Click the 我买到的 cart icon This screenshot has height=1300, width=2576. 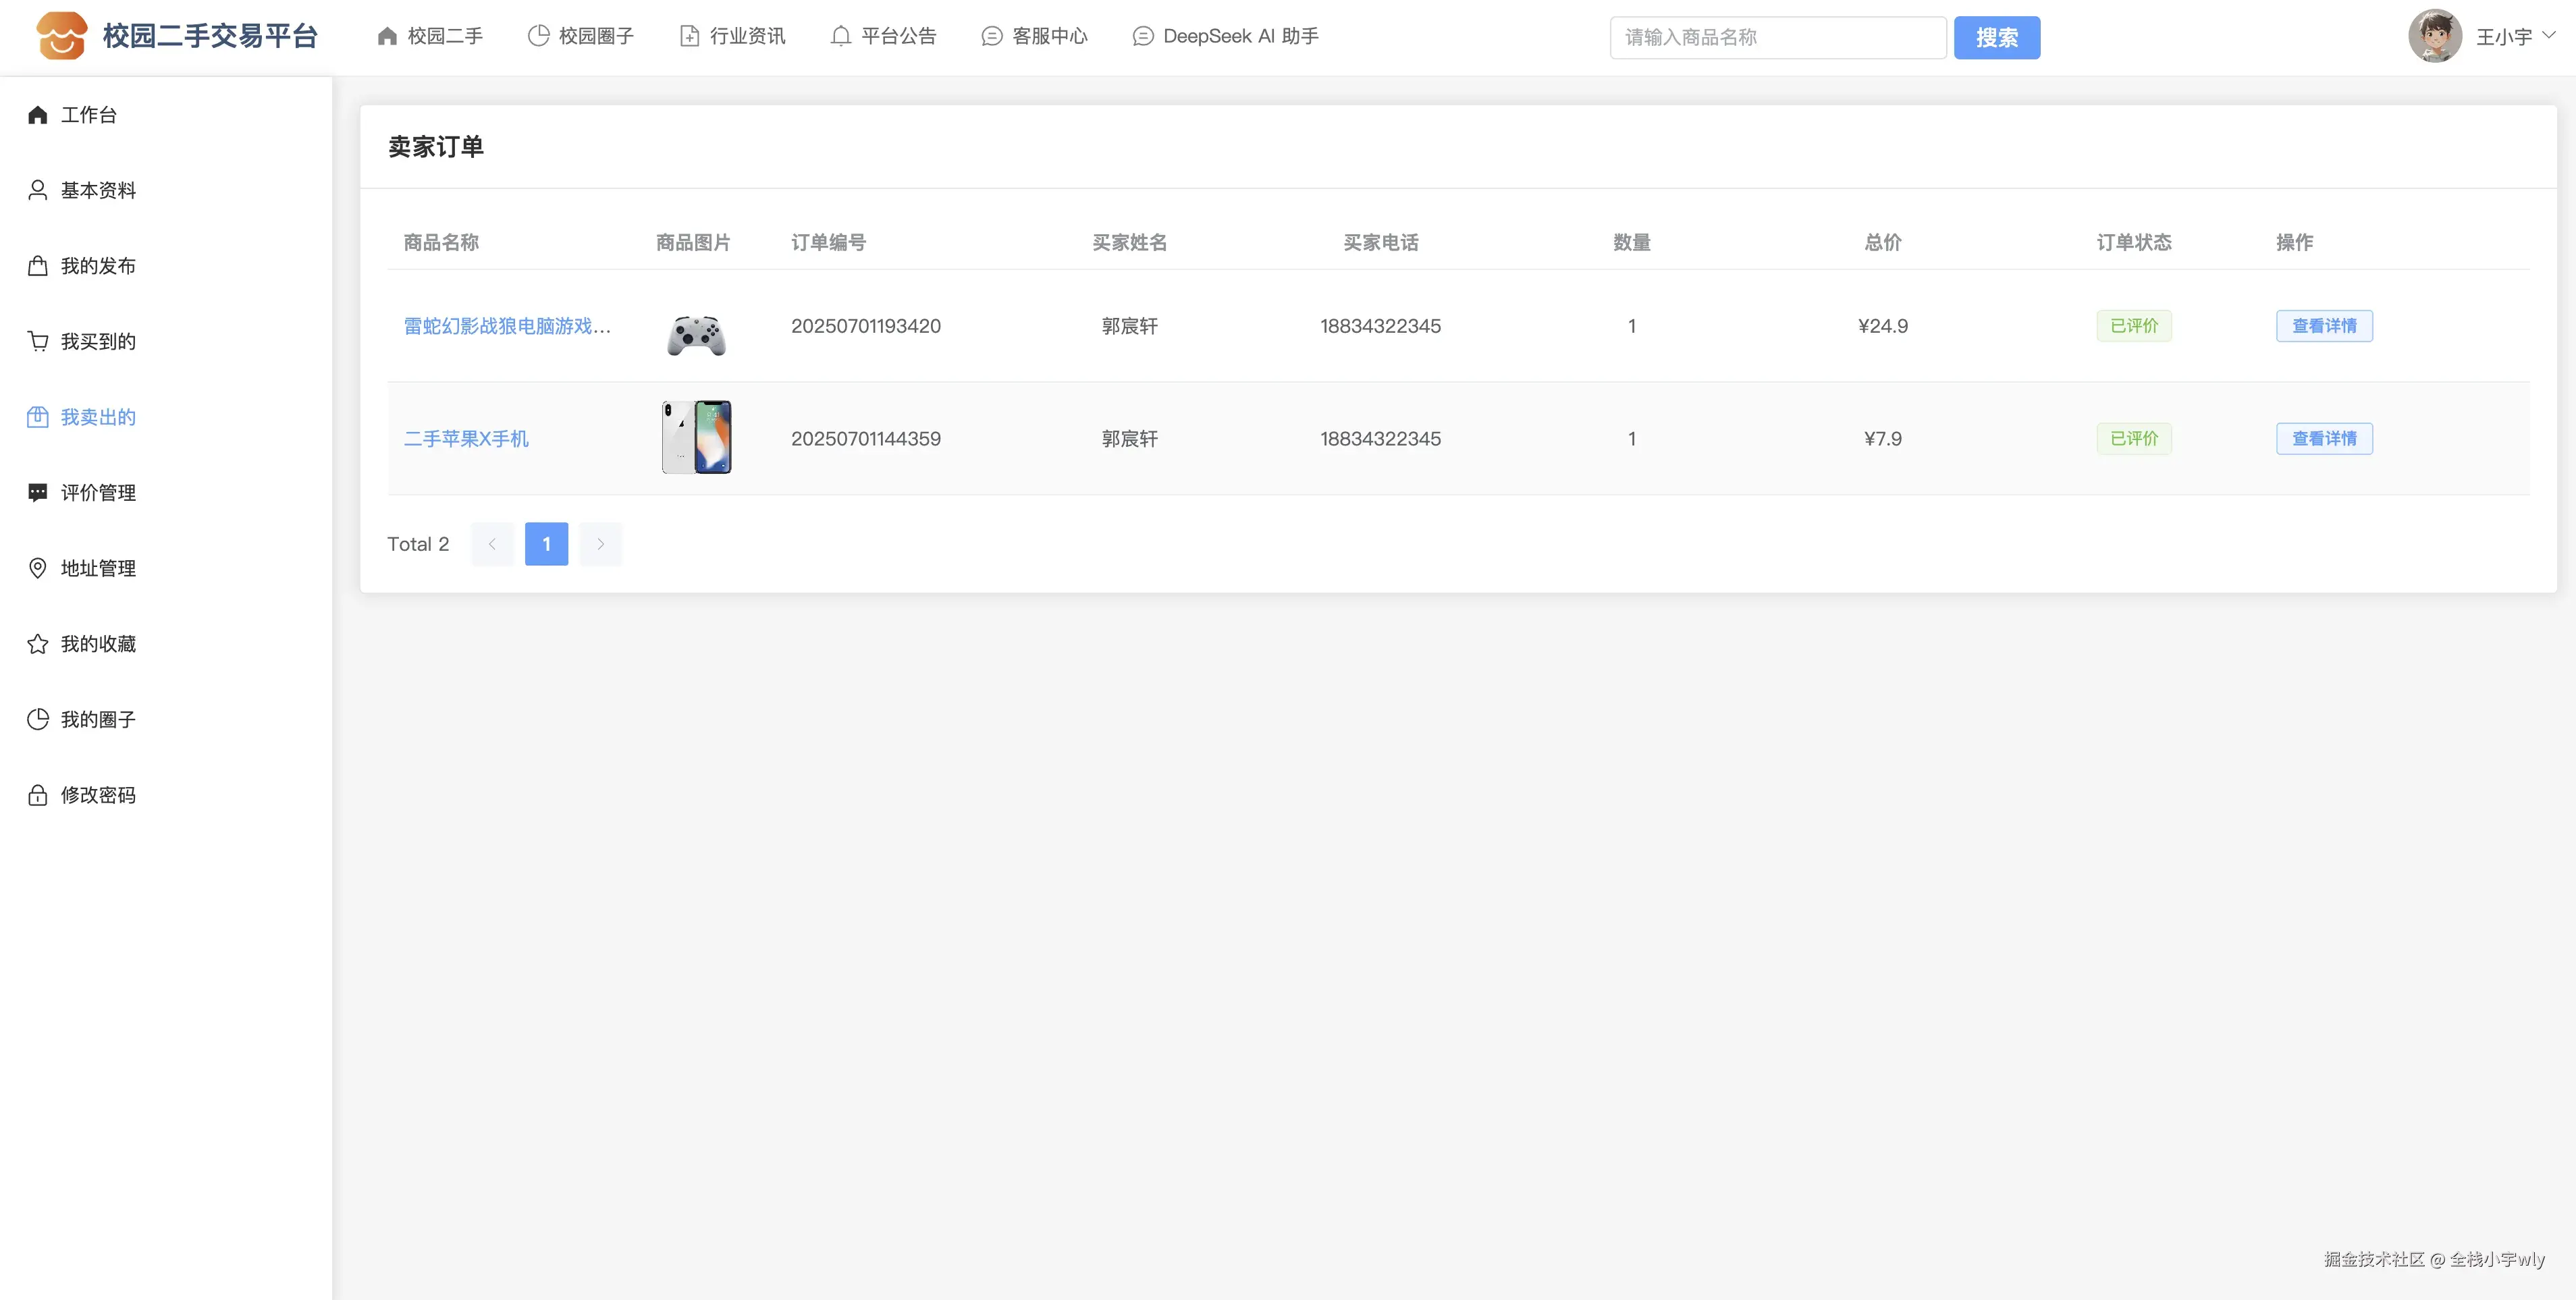38,342
